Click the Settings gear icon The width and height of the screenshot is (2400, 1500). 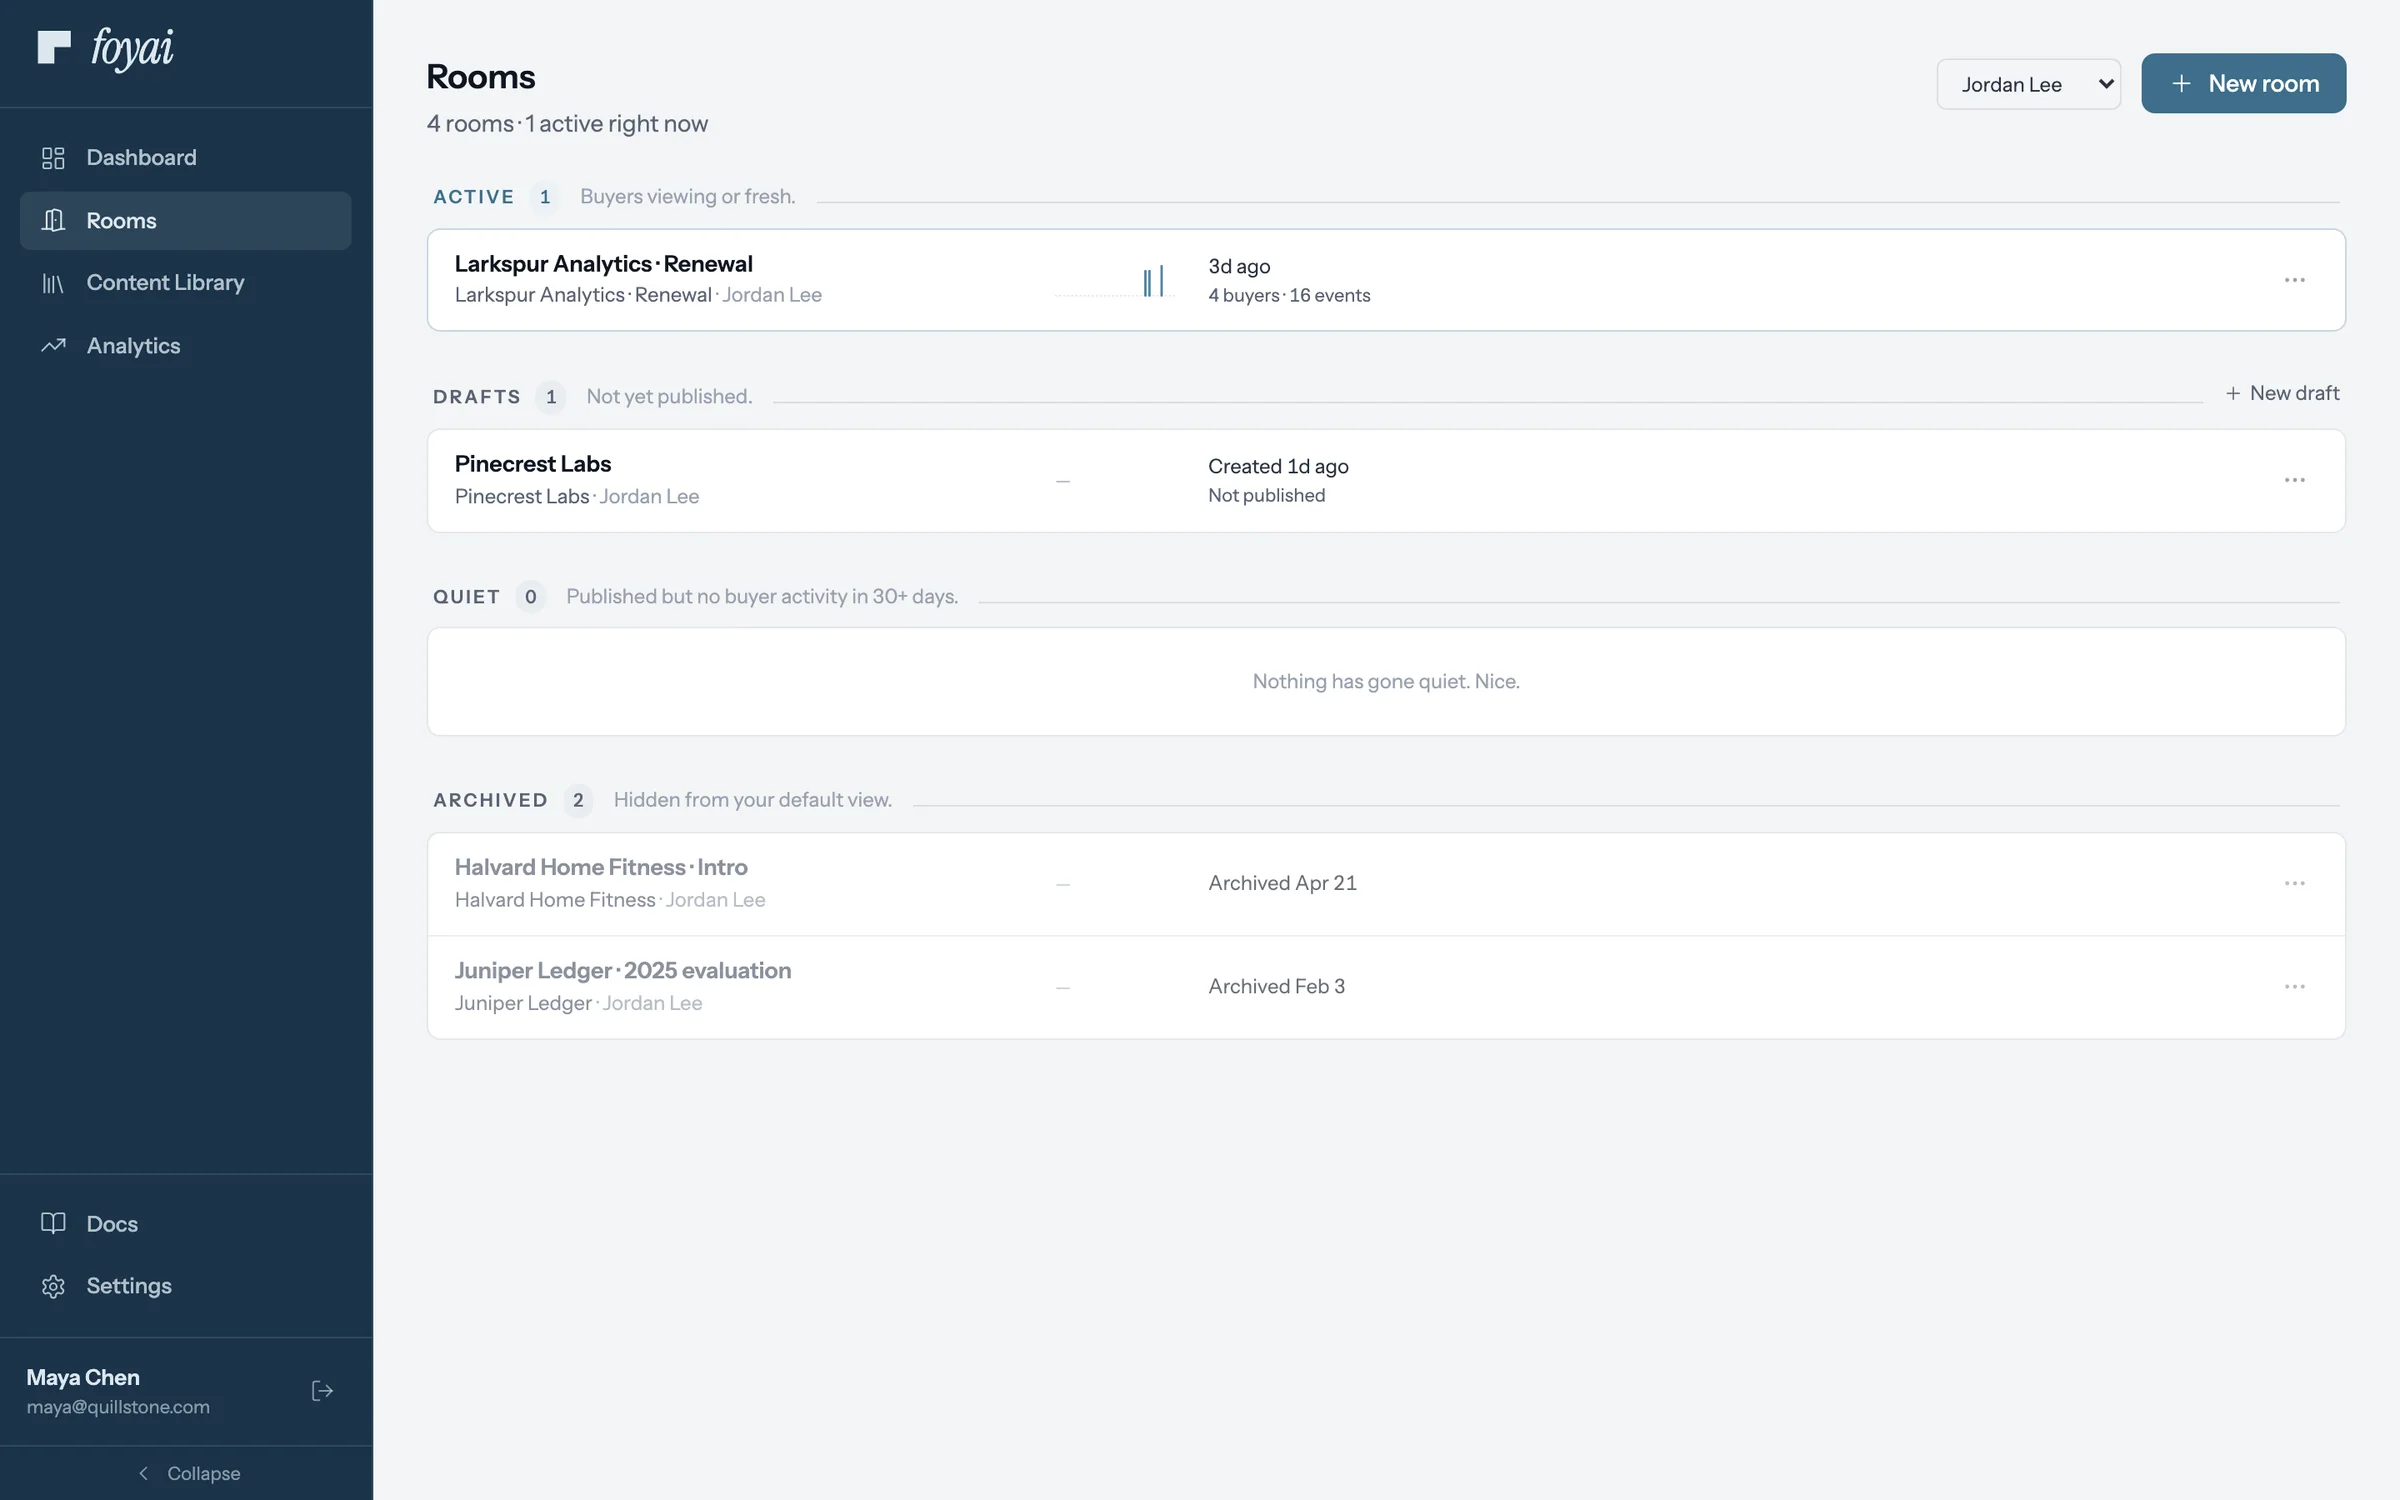pyautogui.click(x=53, y=1286)
